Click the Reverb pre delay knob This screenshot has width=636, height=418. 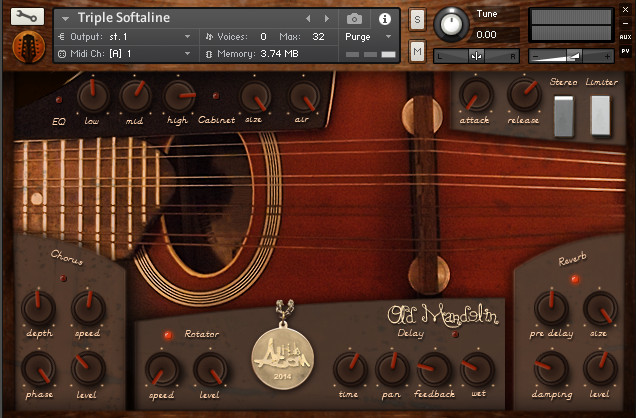(x=551, y=308)
